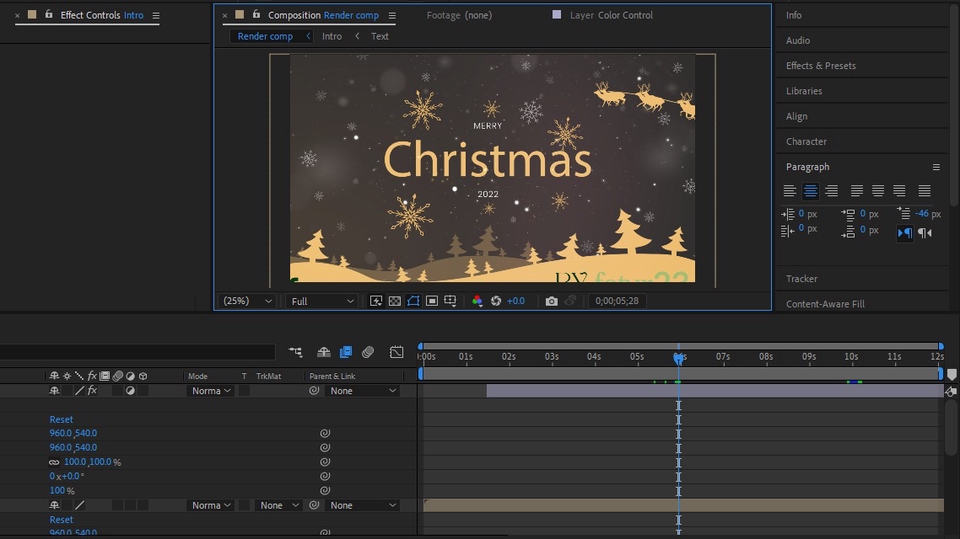Open the Effect Controls panel menu
Image resolution: width=960 pixels, height=539 pixels.
click(156, 15)
